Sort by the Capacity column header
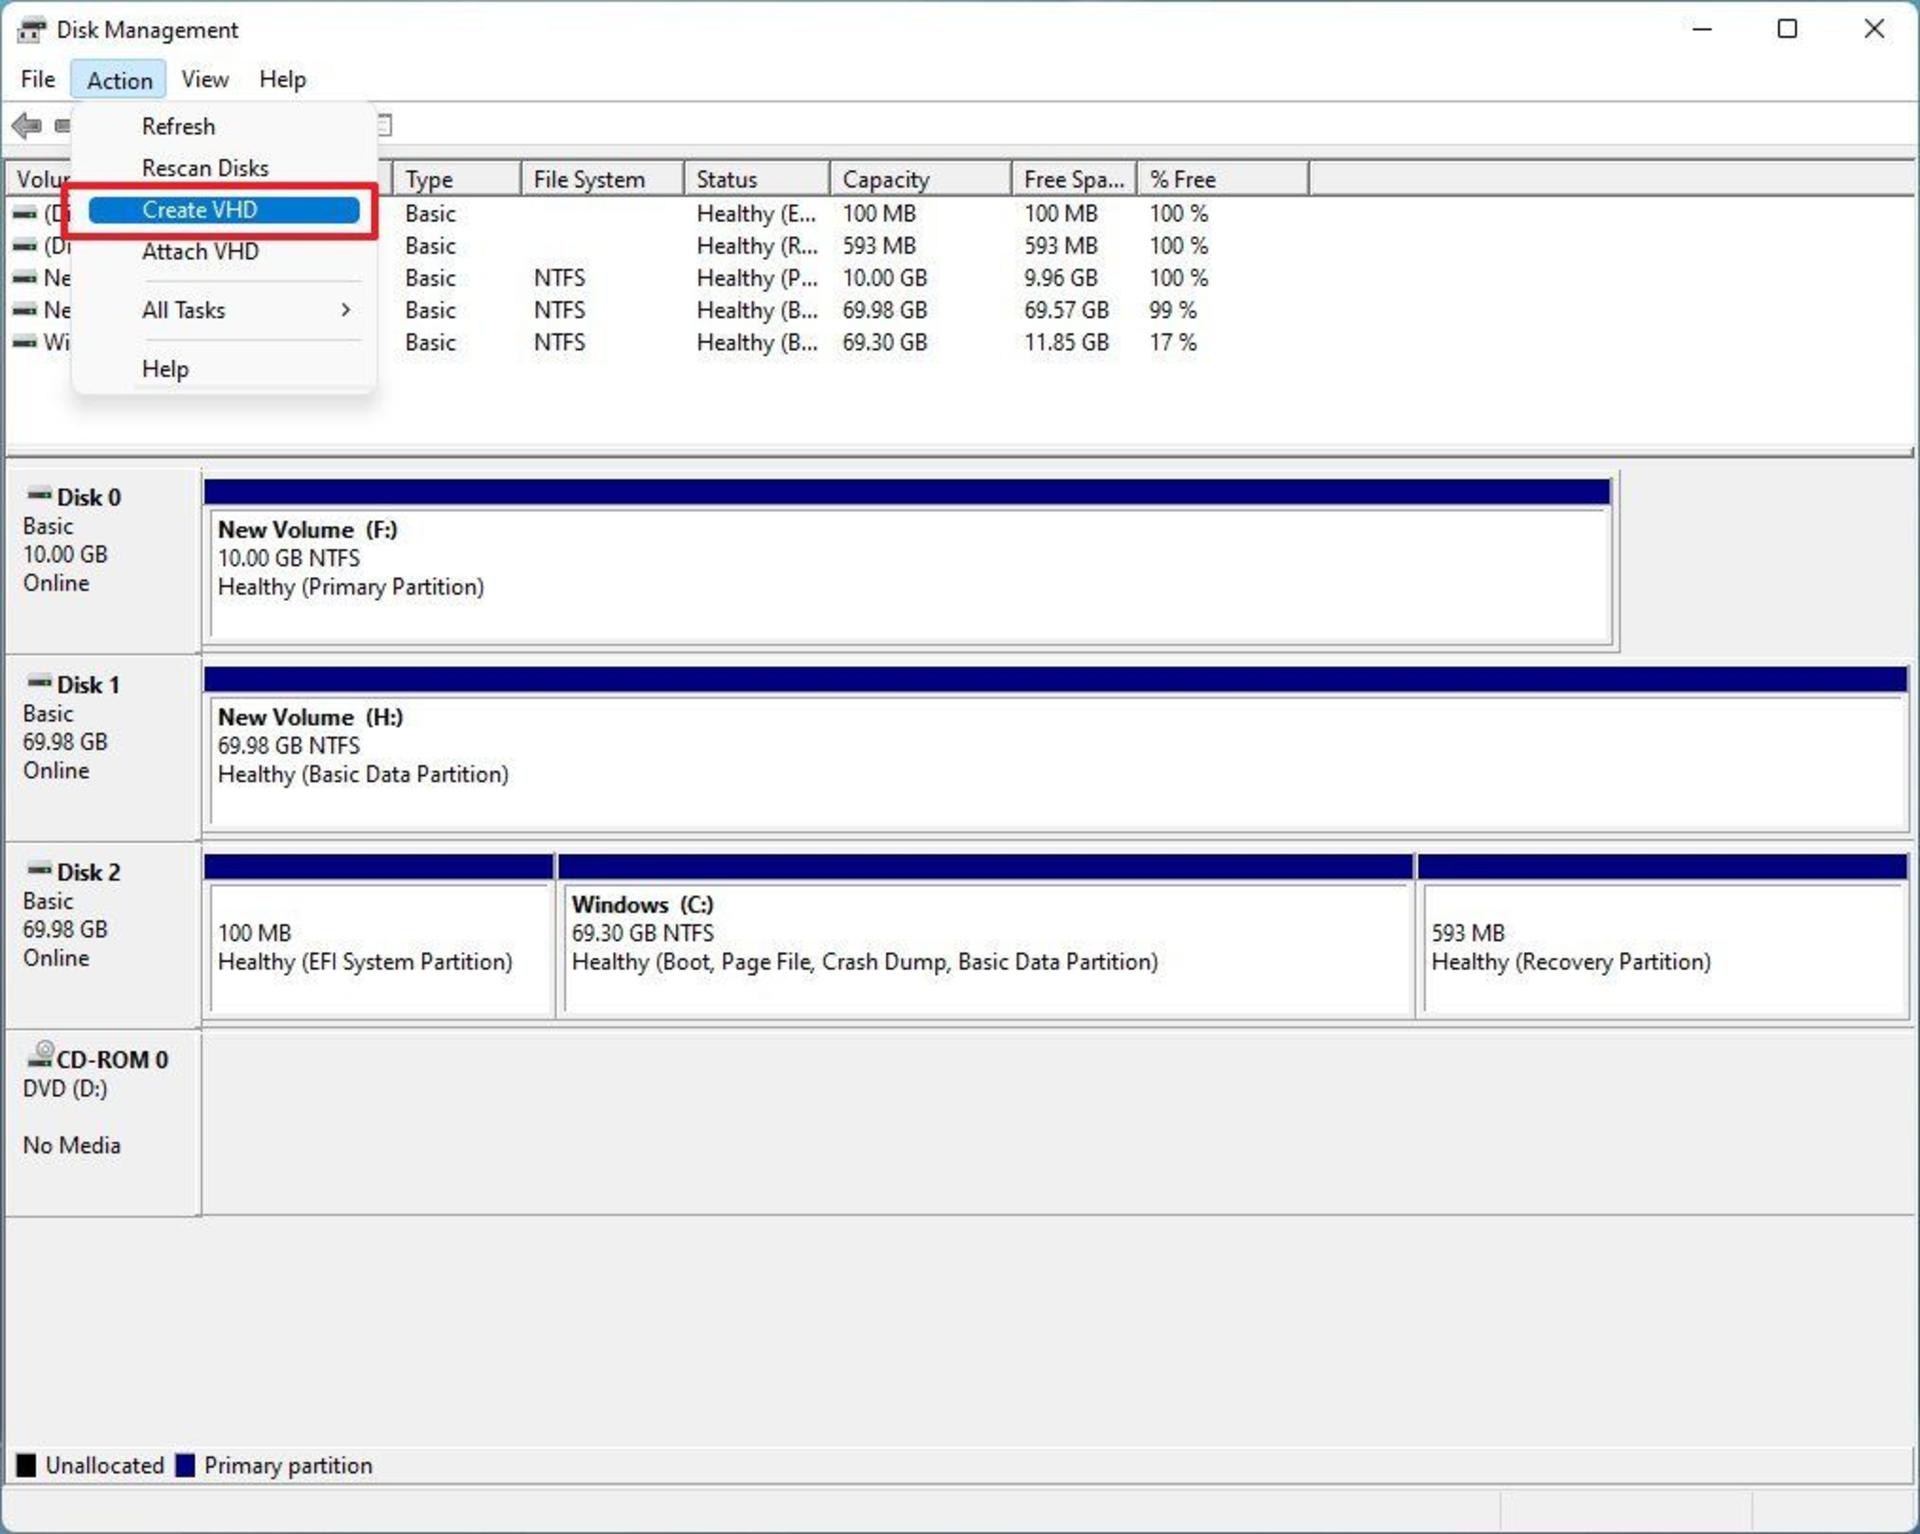Screen dimensions: 1920x1534 [x=920, y=179]
